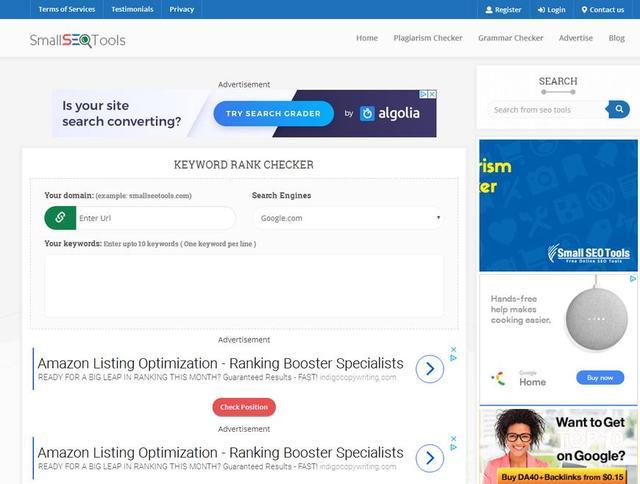Open the first Amazon Listing Optimization ad headline
640x484 pixels.
click(x=220, y=363)
